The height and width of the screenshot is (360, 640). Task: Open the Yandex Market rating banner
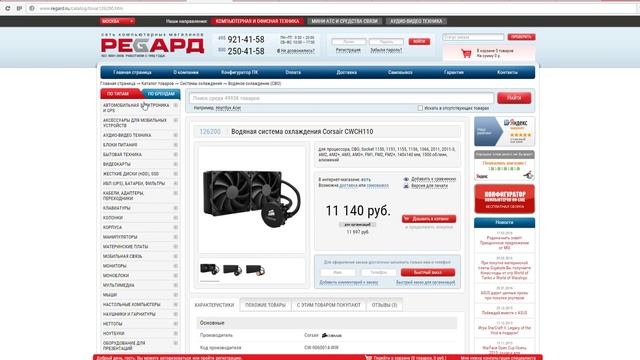[x=504, y=131]
